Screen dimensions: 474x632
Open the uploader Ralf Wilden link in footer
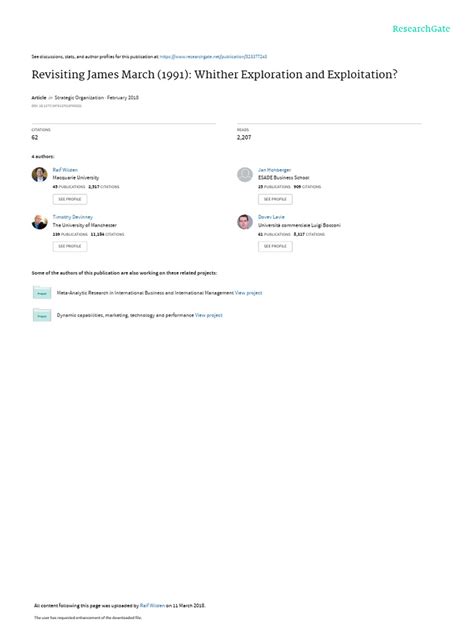point(152,605)
